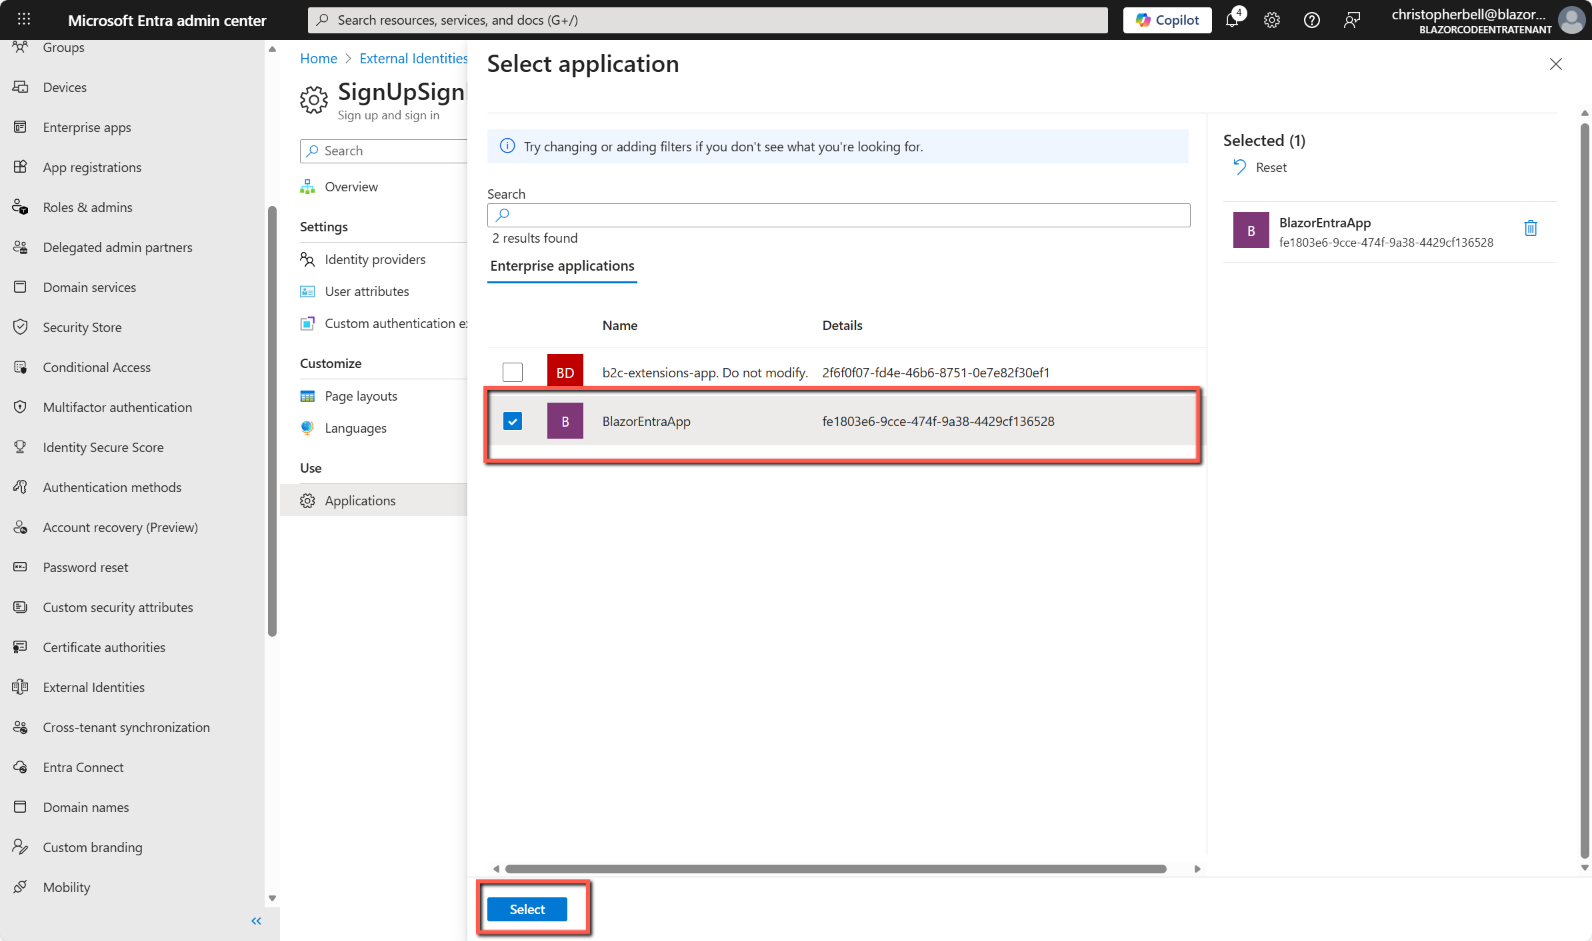The width and height of the screenshot is (1592, 941).
Task: Open the app launcher waffle icon
Action: [x=24, y=20]
